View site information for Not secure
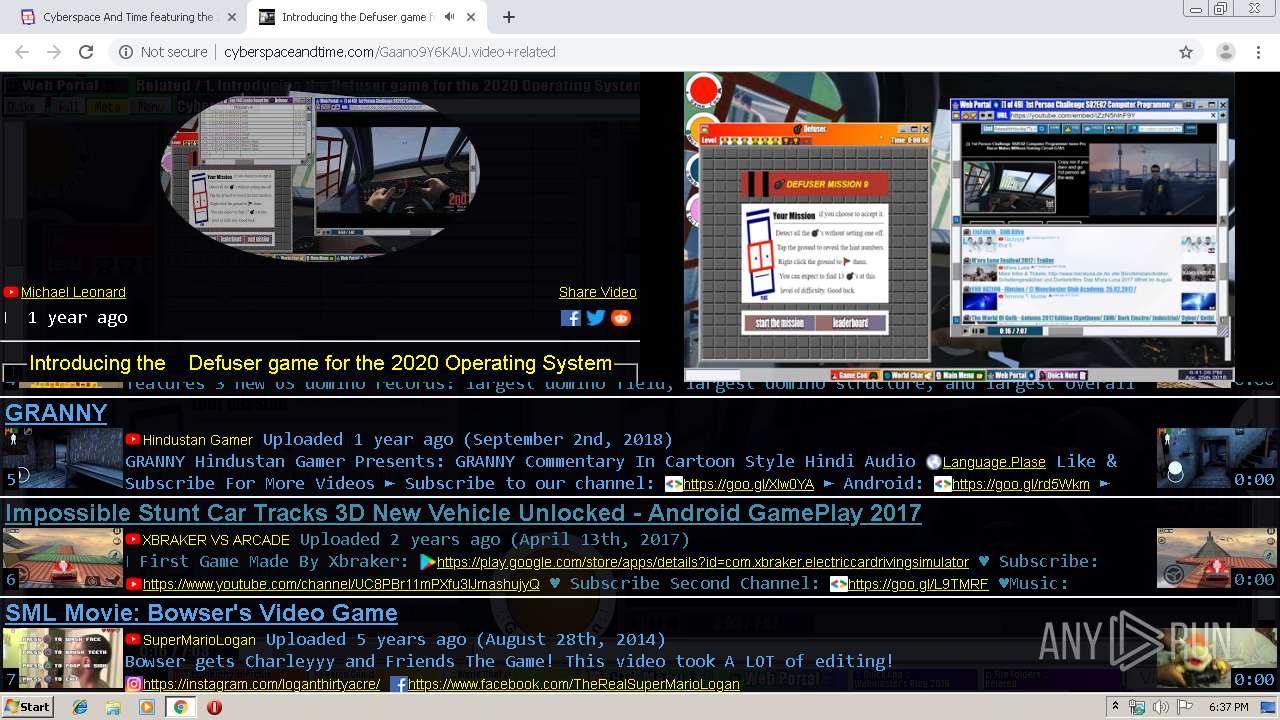This screenshot has width=1280, height=720. (x=163, y=52)
